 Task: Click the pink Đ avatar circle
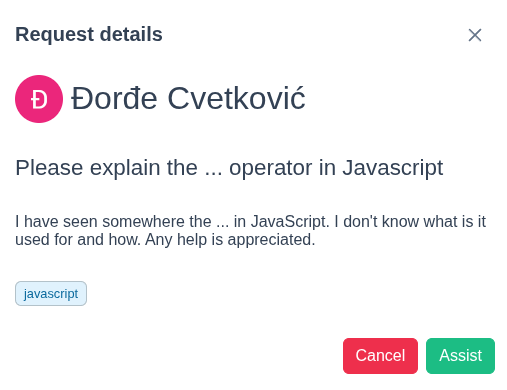pos(39,99)
